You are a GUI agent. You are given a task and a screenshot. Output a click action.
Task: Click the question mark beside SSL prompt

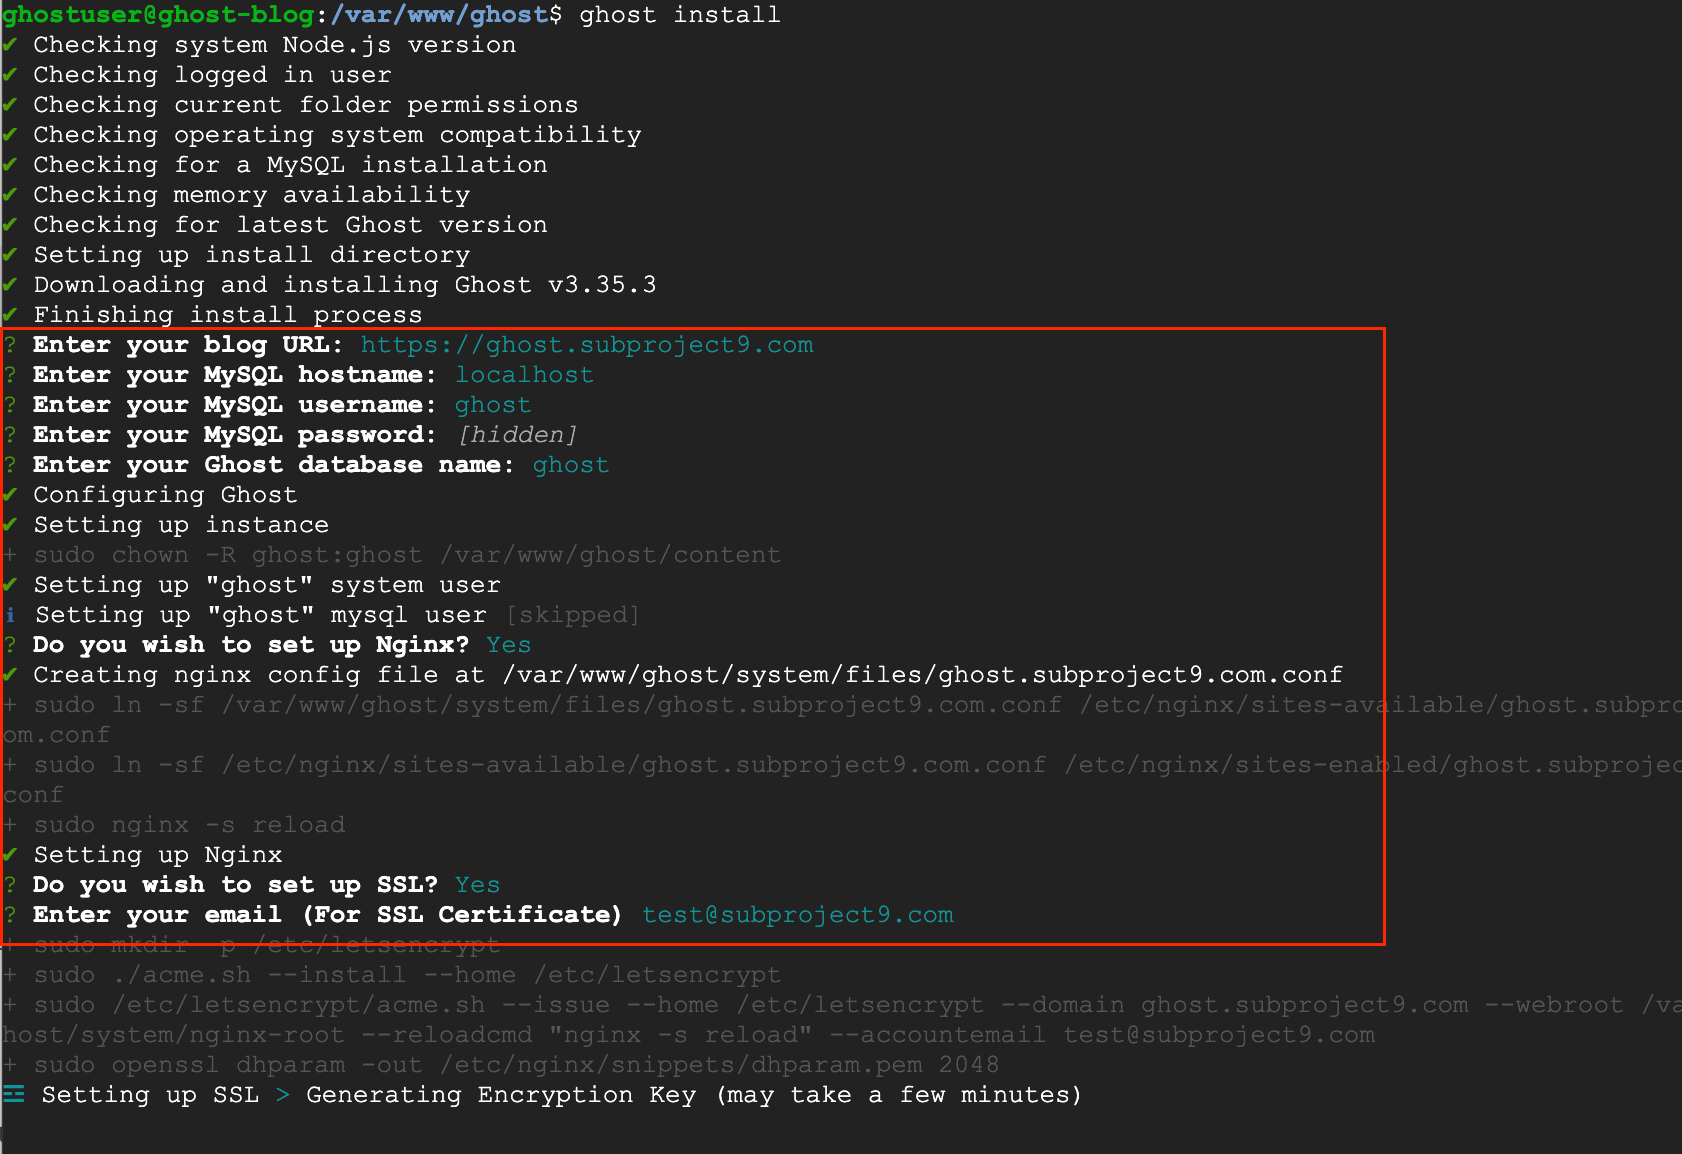[10, 885]
